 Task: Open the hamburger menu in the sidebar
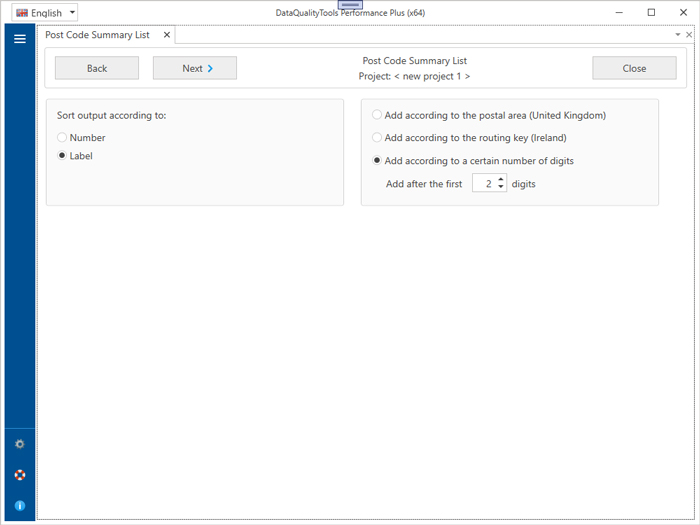(x=19, y=39)
